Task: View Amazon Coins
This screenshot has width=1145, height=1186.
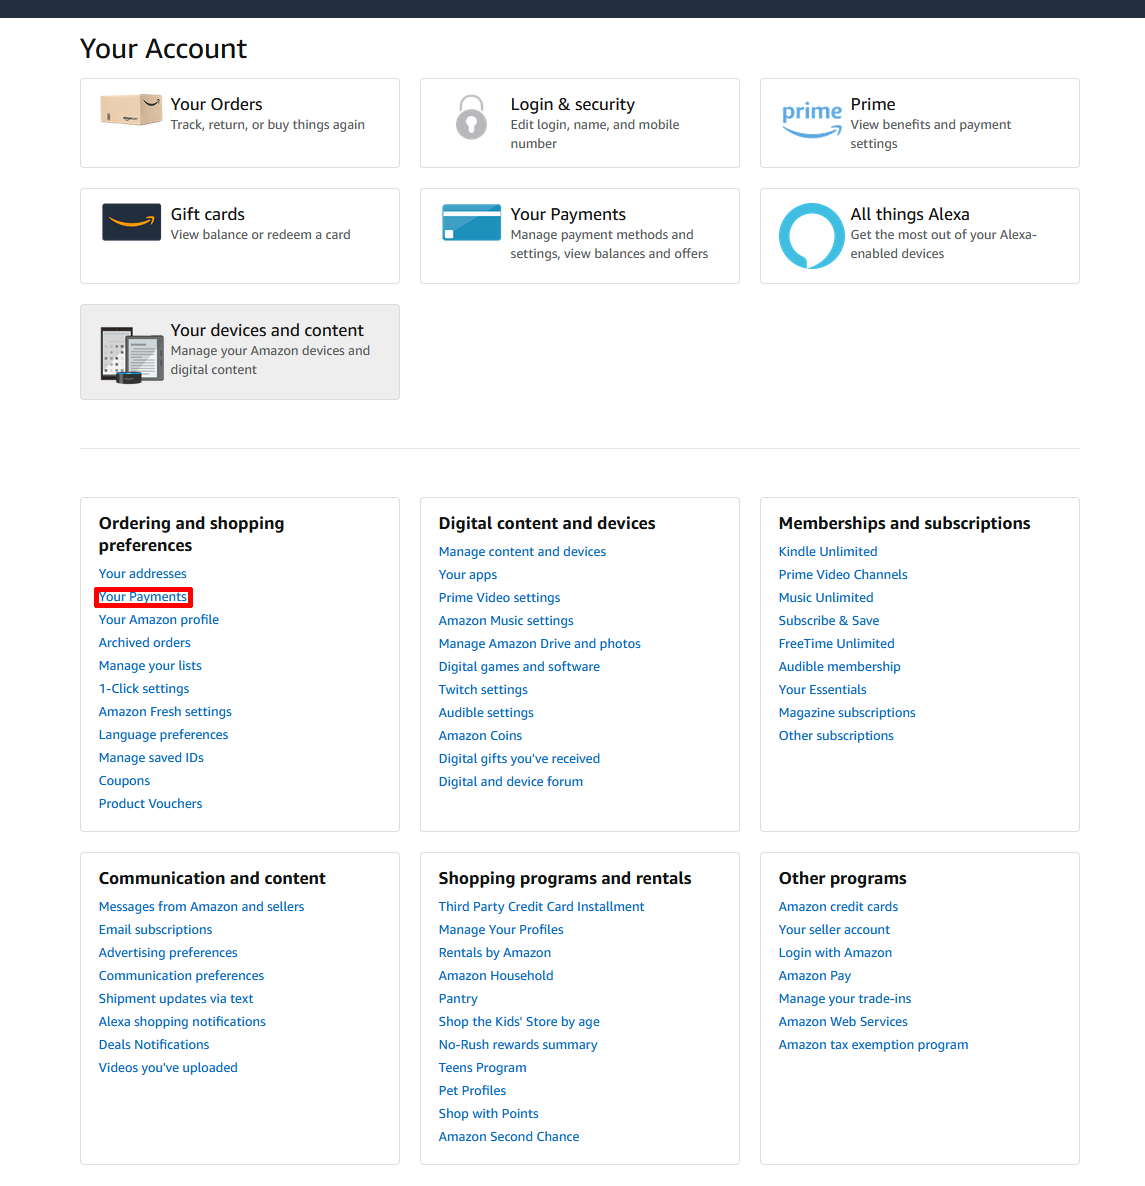Action: click(480, 735)
